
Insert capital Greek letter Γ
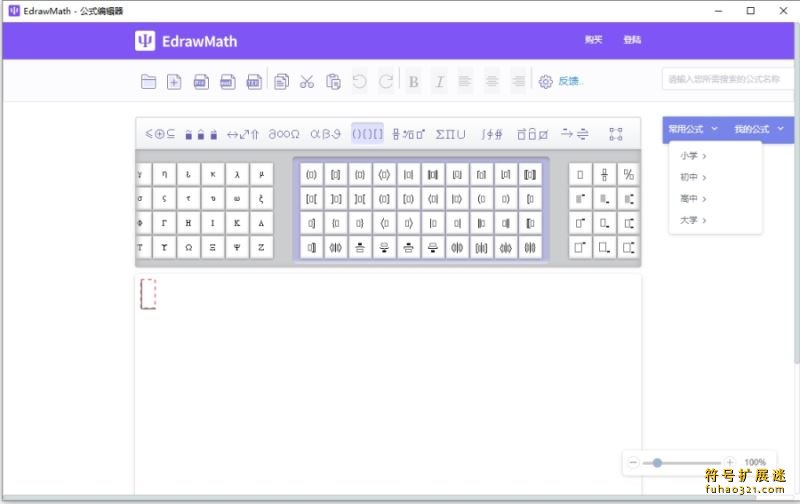[164, 223]
